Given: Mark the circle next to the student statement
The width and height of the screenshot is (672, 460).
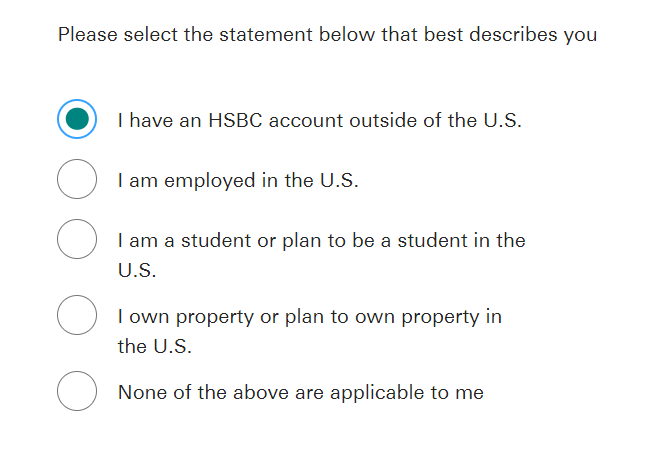Looking at the screenshot, I should point(77,239).
